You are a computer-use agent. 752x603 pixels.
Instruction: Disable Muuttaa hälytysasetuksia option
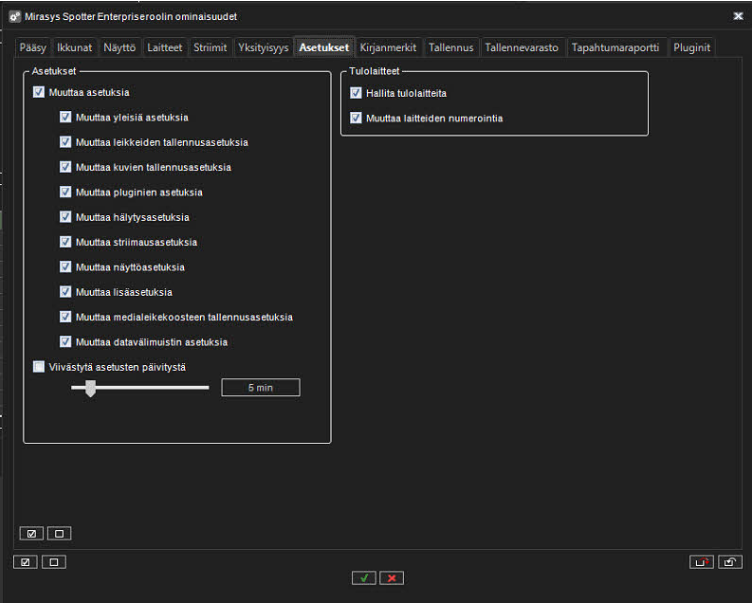click(66, 217)
